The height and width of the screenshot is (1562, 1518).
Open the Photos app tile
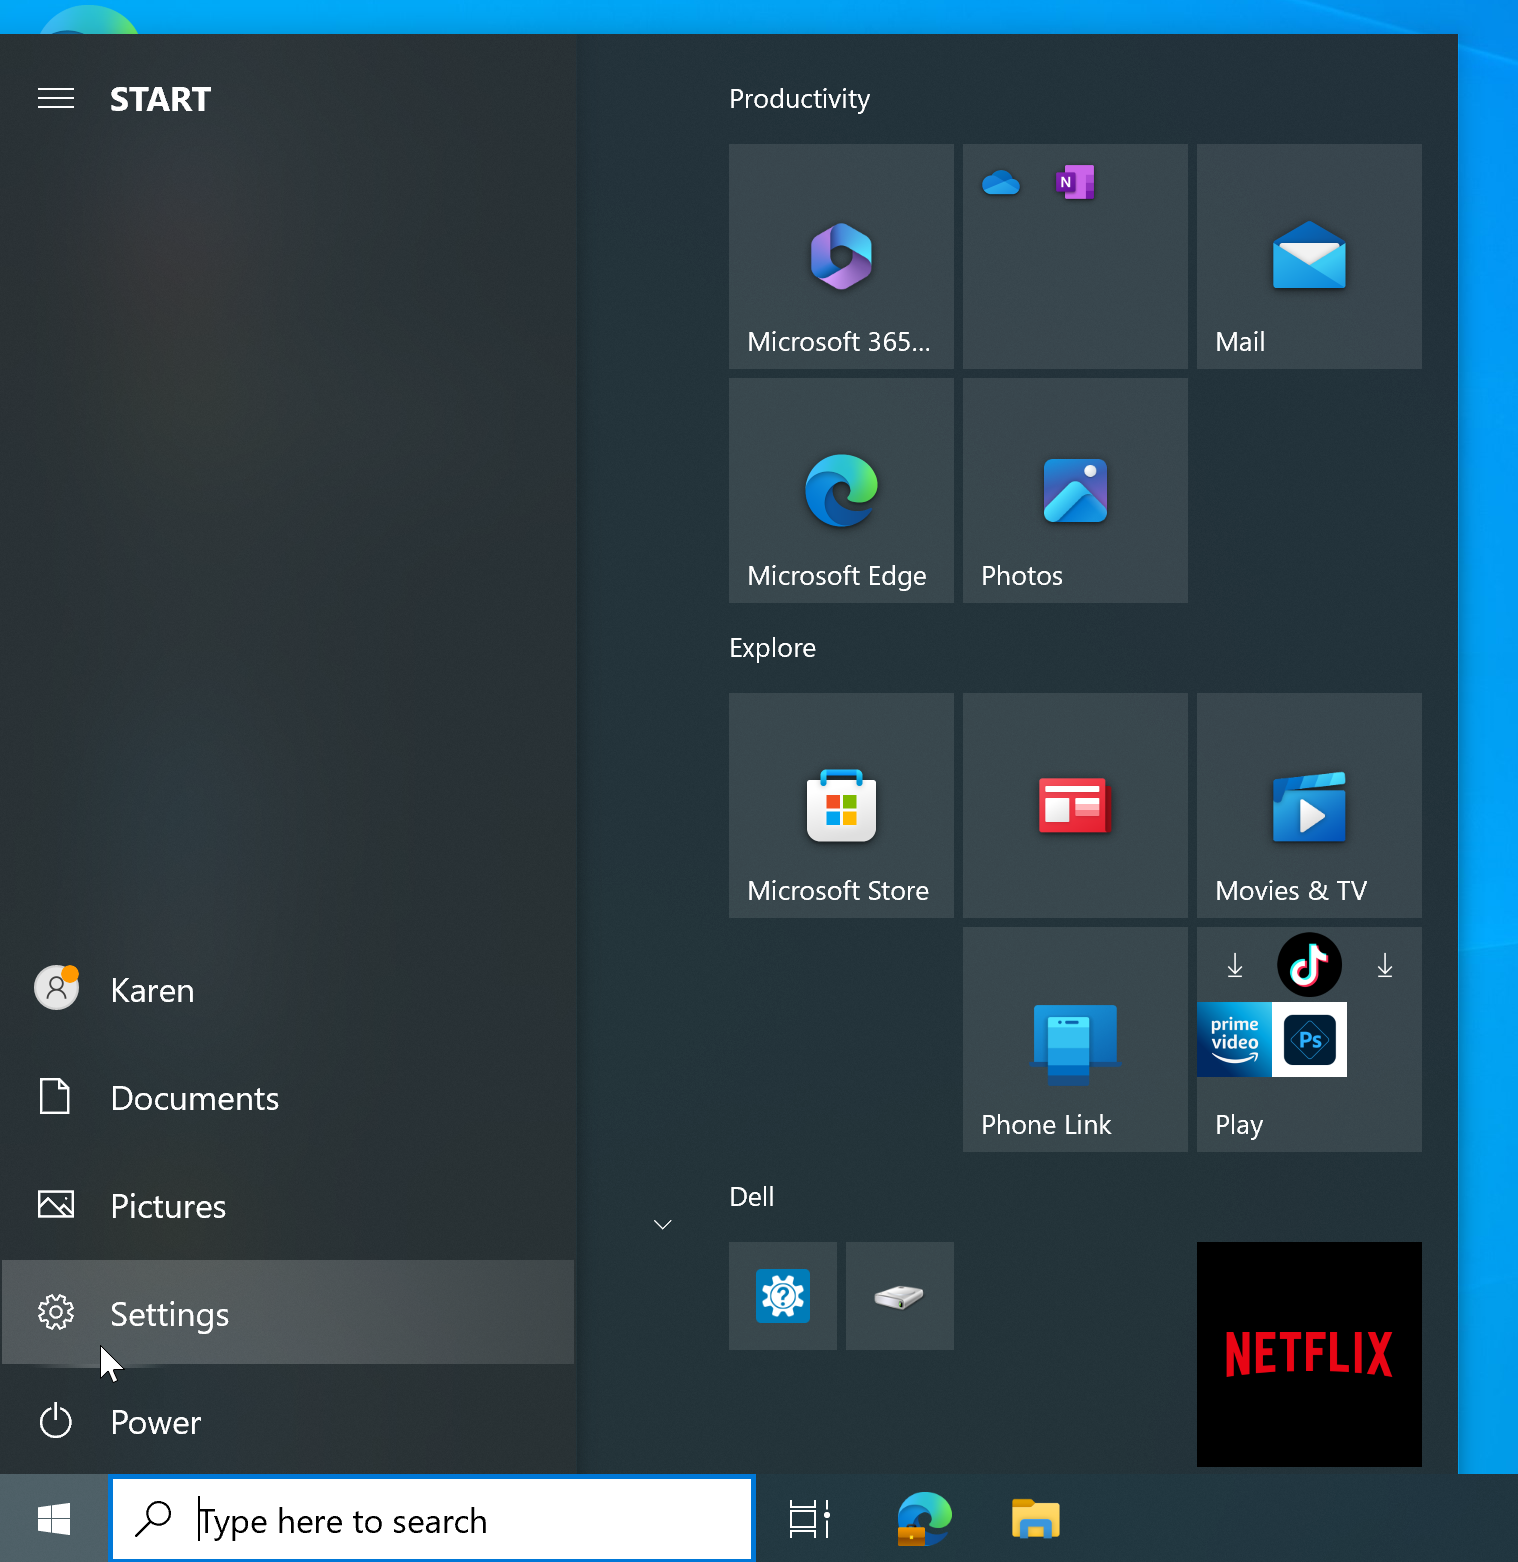tap(1074, 490)
